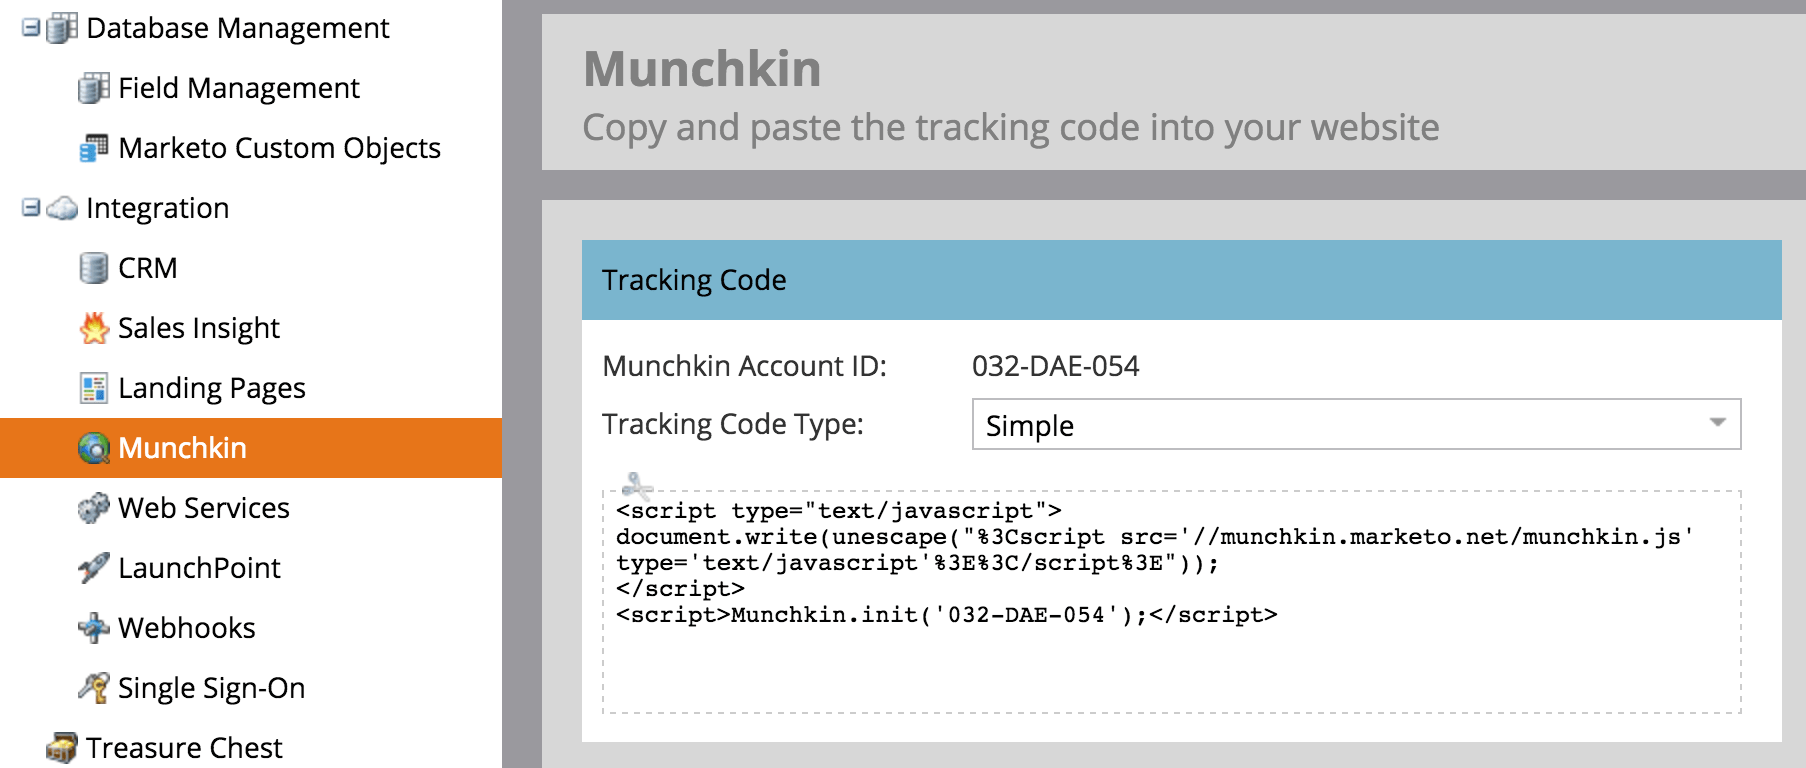This screenshot has width=1806, height=768.
Task: Click the Munchkin Account ID value
Action: 1055,366
